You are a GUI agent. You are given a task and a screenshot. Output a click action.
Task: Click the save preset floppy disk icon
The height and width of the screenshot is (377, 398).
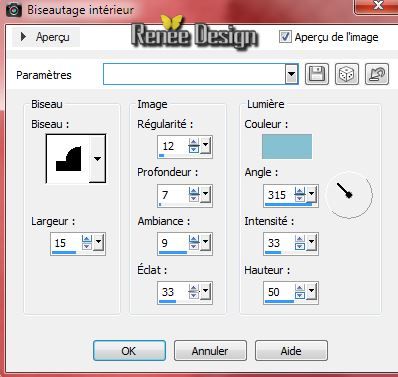click(x=317, y=74)
